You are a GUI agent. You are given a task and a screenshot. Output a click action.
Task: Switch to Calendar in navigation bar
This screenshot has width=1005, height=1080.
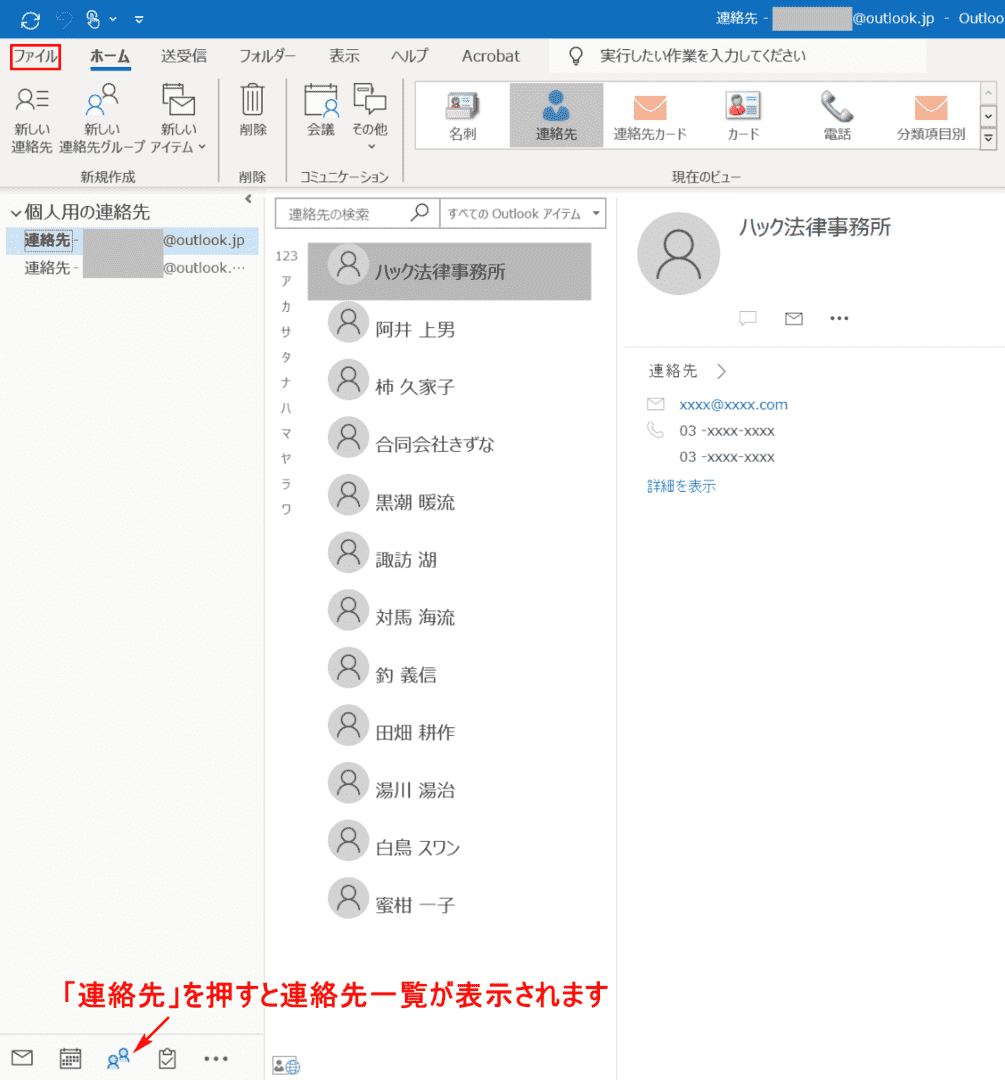[x=70, y=1058]
